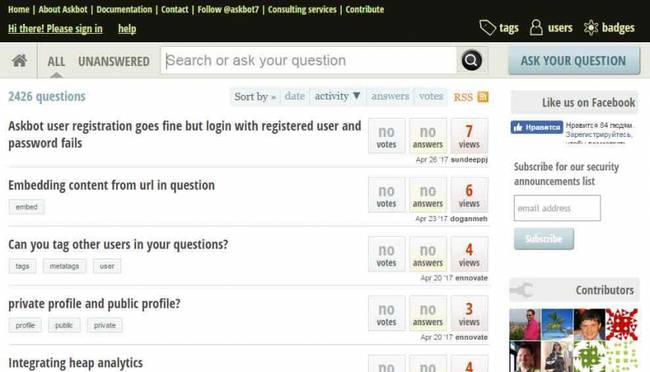Click the 2426 questions count
This screenshot has height=372, width=650.
coord(47,96)
